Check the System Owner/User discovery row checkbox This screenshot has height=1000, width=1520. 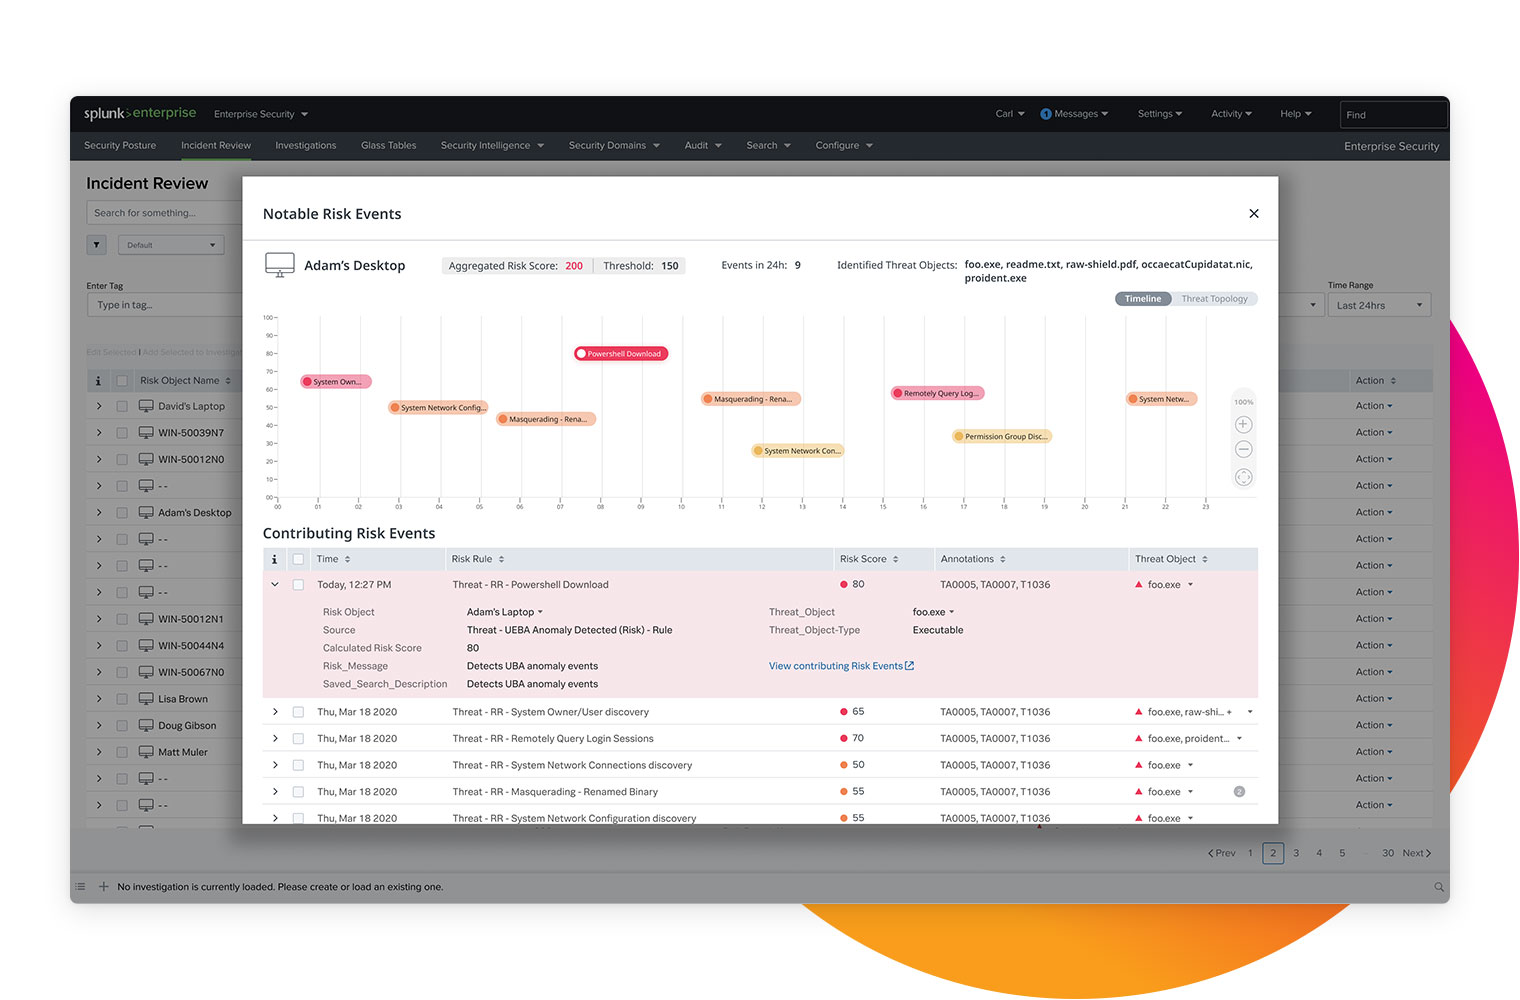click(298, 712)
